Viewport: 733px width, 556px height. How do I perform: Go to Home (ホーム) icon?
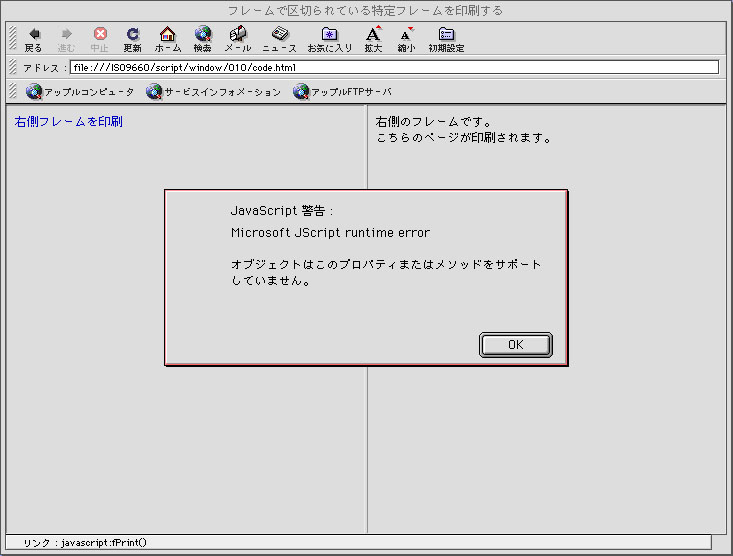(x=167, y=34)
